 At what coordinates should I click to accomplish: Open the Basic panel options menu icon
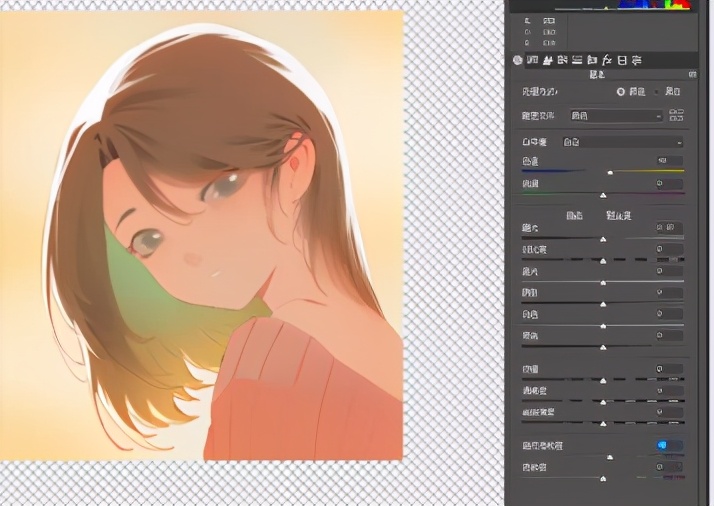[692, 75]
